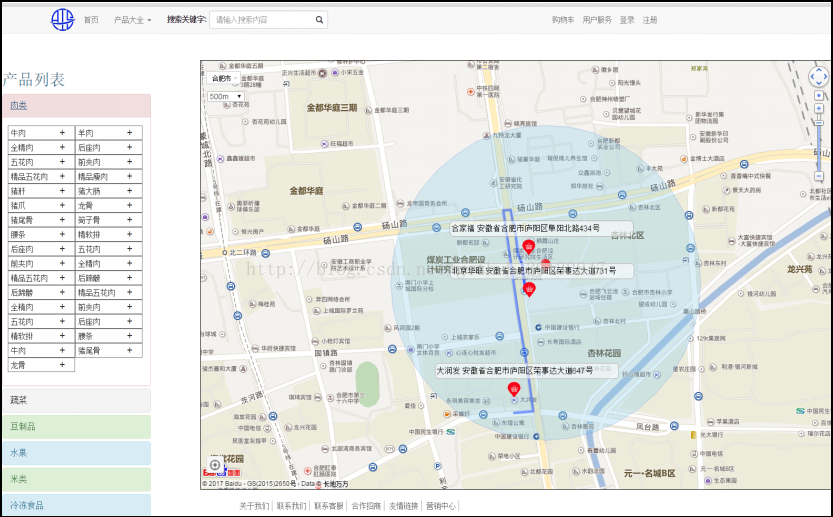The image size is (833, 517).
Task: Expand the 蔬菜 category panel
Action: point(76,400)
